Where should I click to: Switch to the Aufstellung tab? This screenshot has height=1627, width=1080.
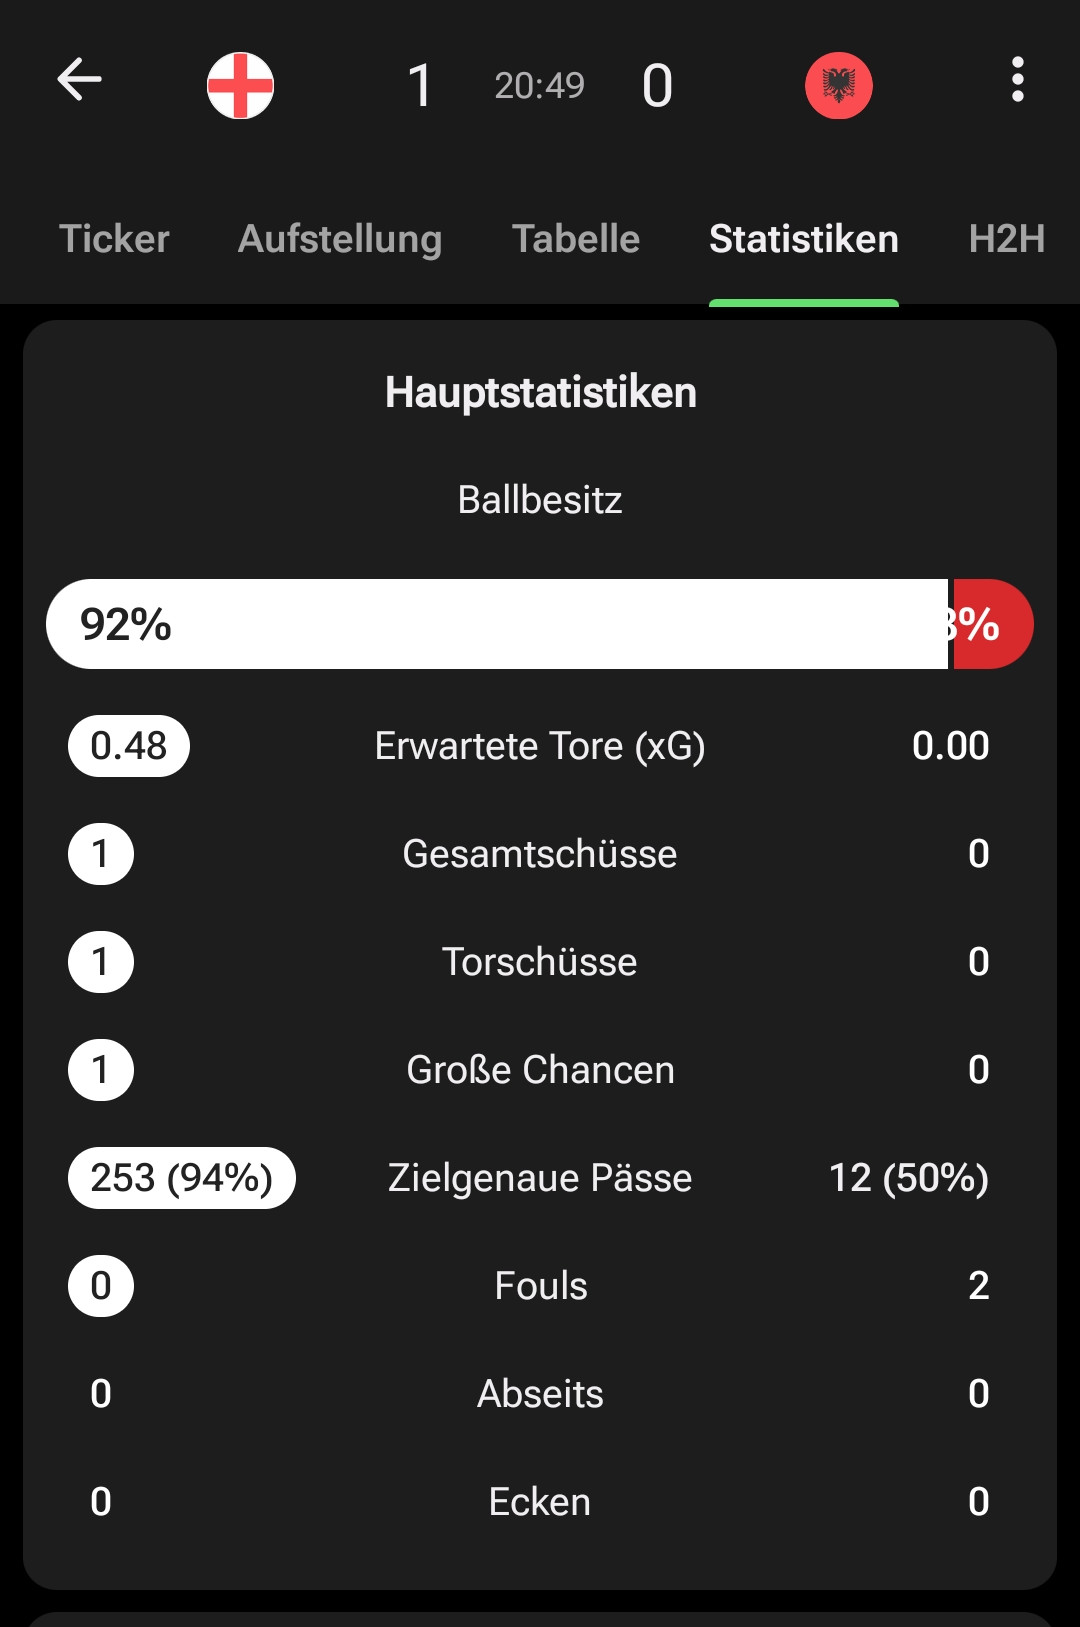(x=340, y=239)
